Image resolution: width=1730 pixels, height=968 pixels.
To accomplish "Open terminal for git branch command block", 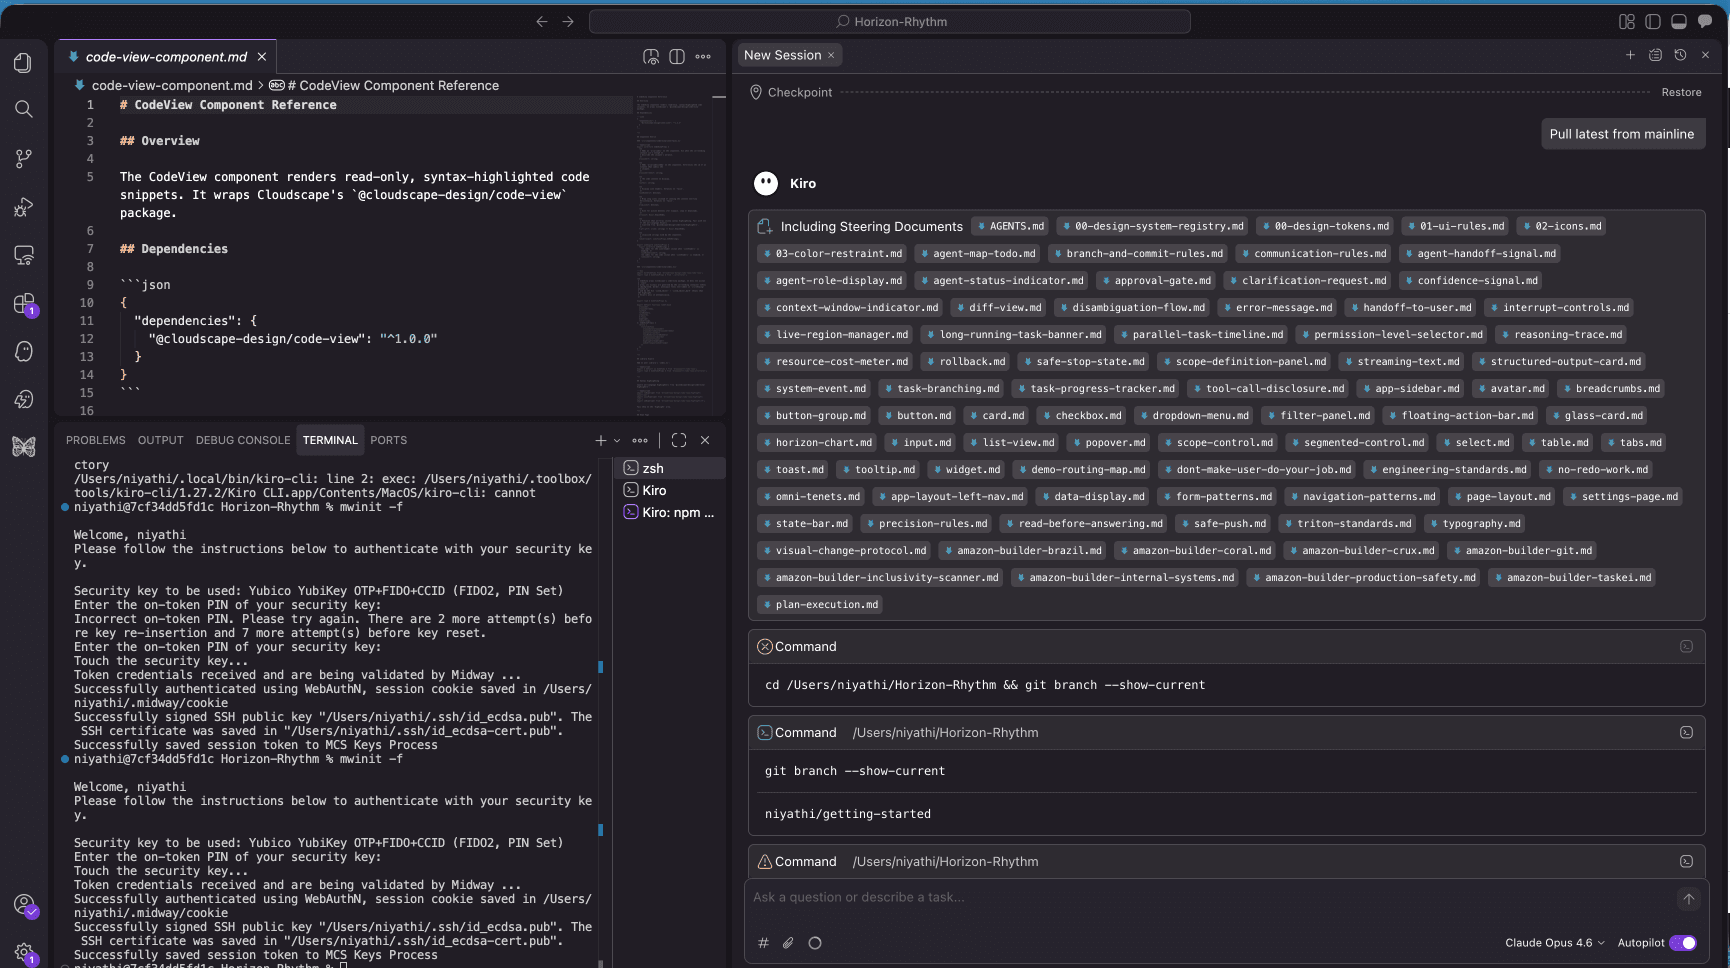I will click(1686, 733).
